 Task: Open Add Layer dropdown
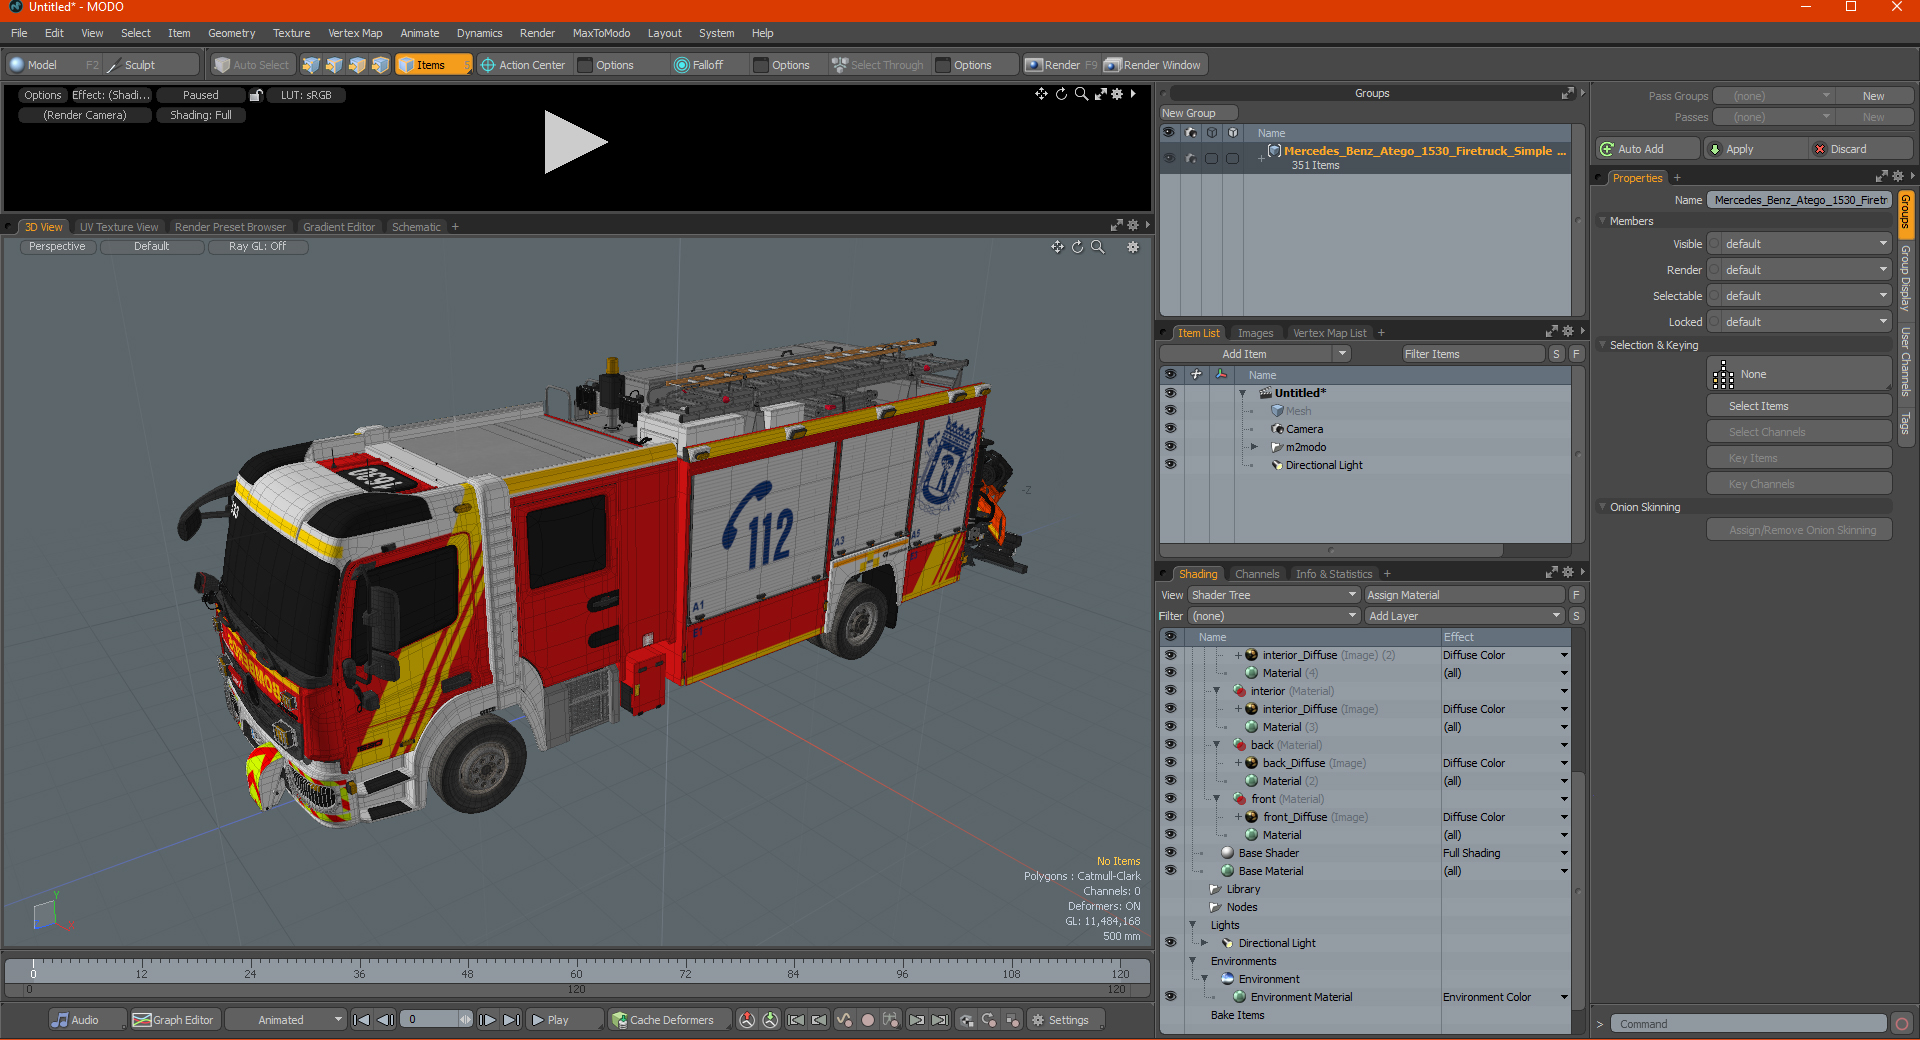click(1465, 616)
